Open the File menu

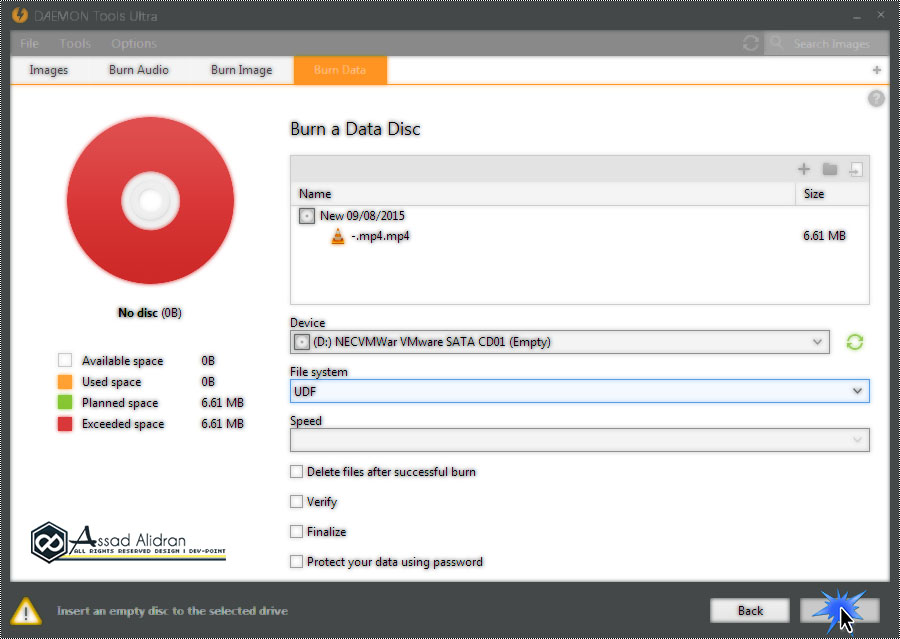click(29, 44)
